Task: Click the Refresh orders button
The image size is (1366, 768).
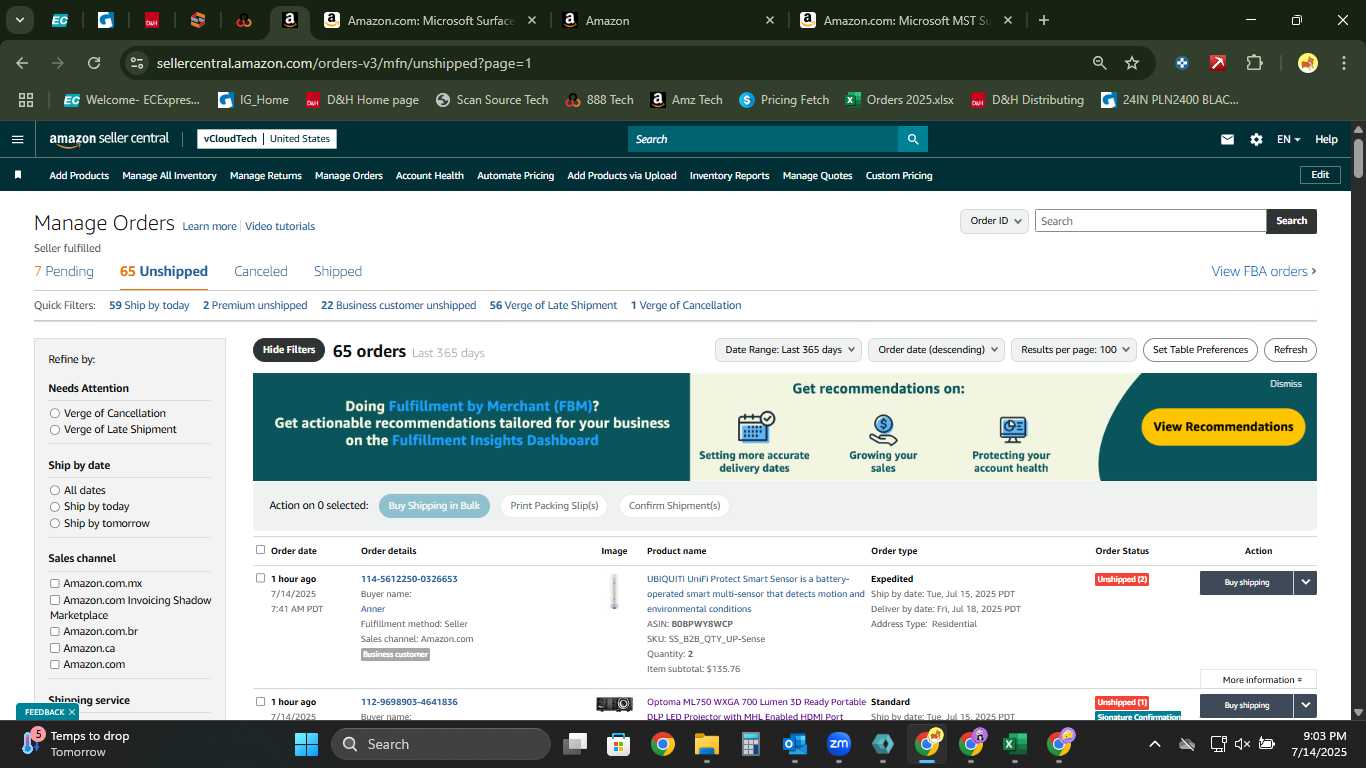Action: [1290, 350]
